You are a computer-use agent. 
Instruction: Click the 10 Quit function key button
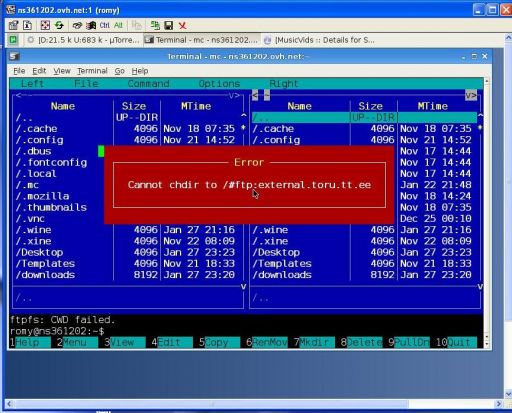tap(456, 342)
